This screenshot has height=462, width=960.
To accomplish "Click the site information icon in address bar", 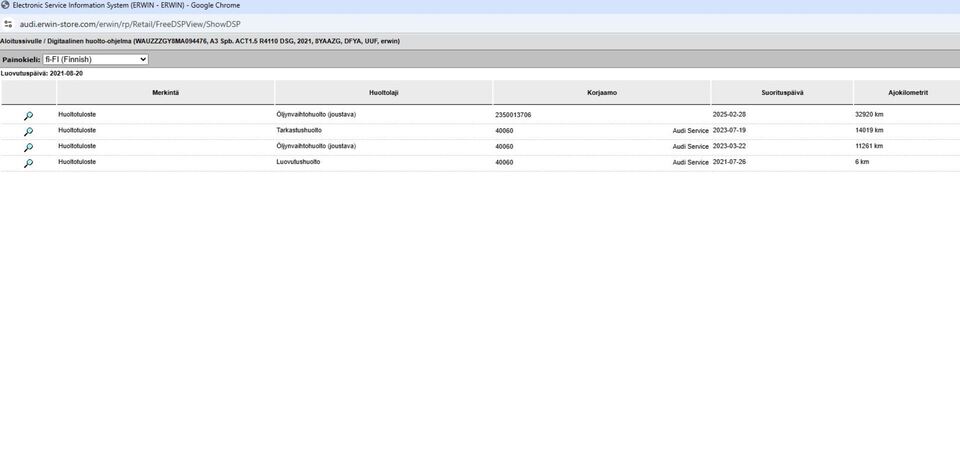I will pos(8,23).
